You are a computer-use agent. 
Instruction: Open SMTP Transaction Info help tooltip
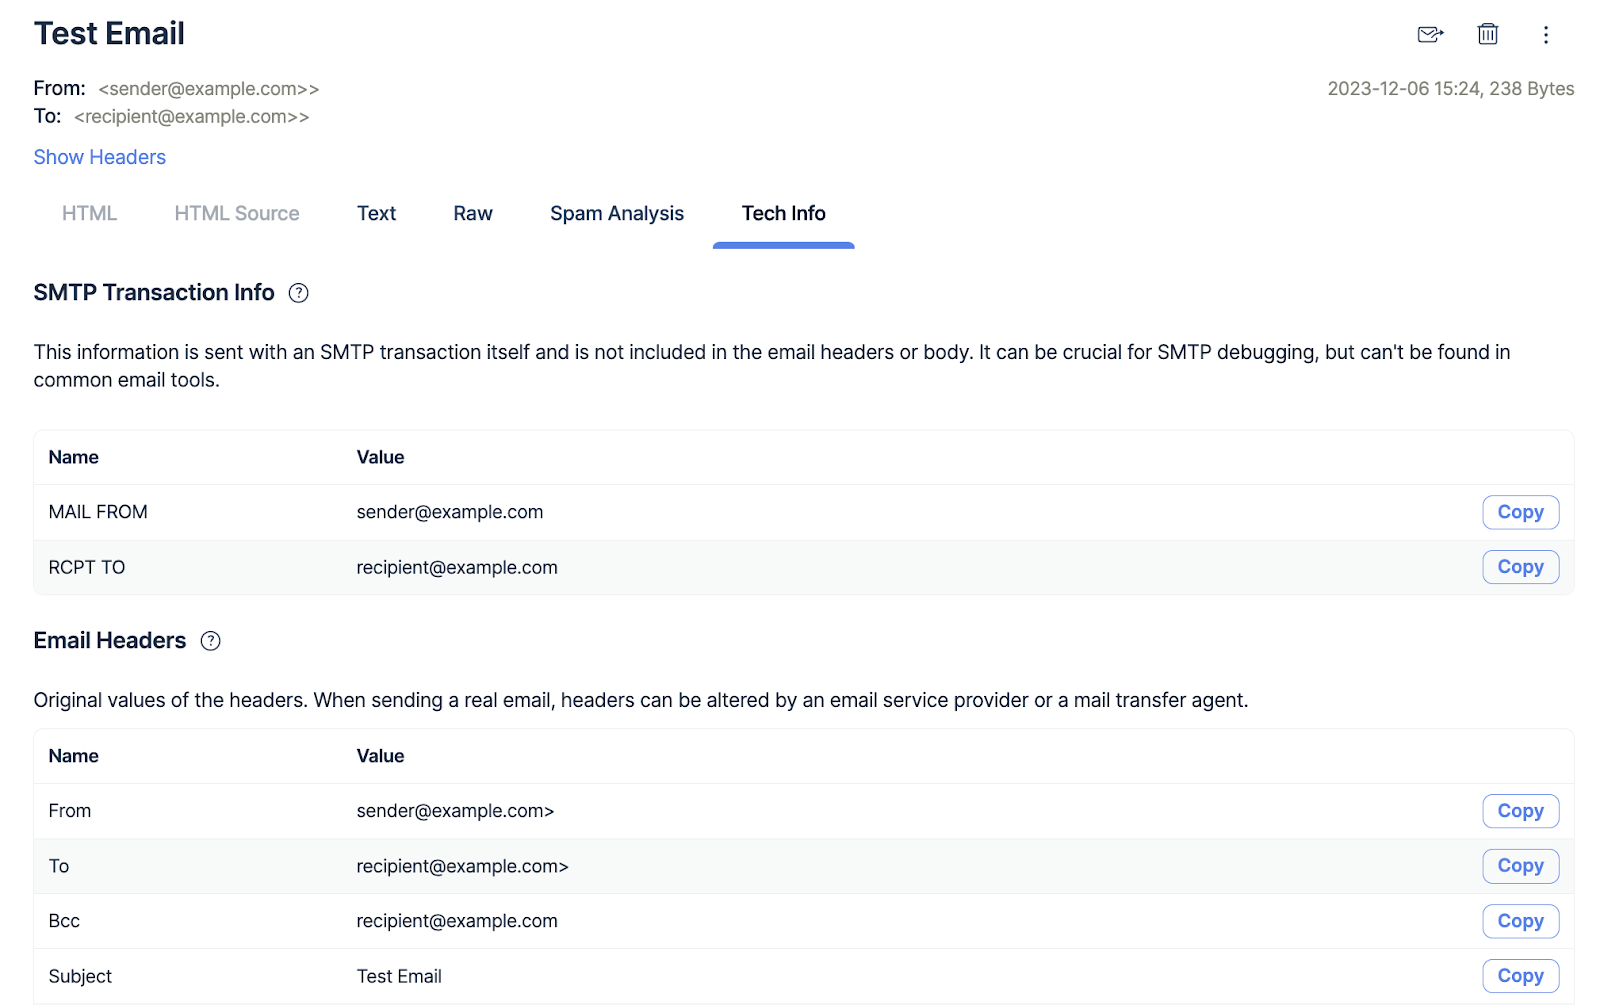[x=297, y=292]
